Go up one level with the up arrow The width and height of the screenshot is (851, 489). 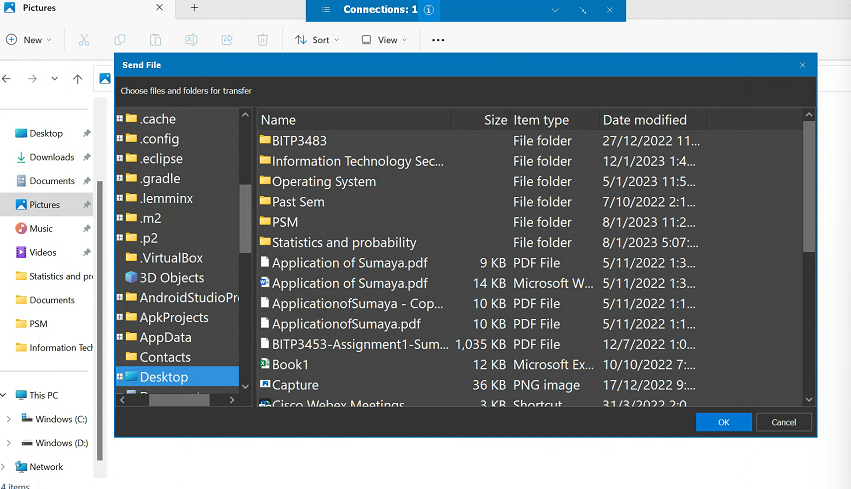(78, 79)
